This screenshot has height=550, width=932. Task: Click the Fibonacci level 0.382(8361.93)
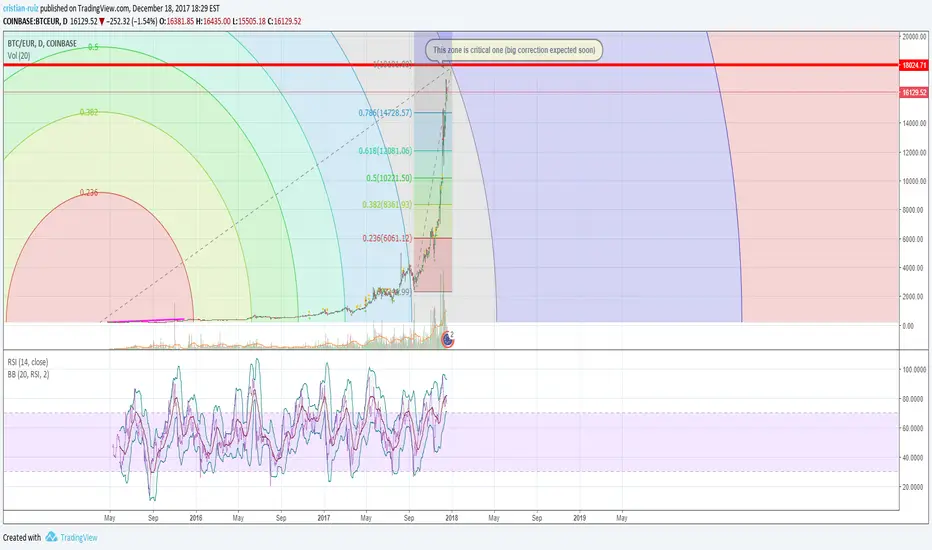387,205
